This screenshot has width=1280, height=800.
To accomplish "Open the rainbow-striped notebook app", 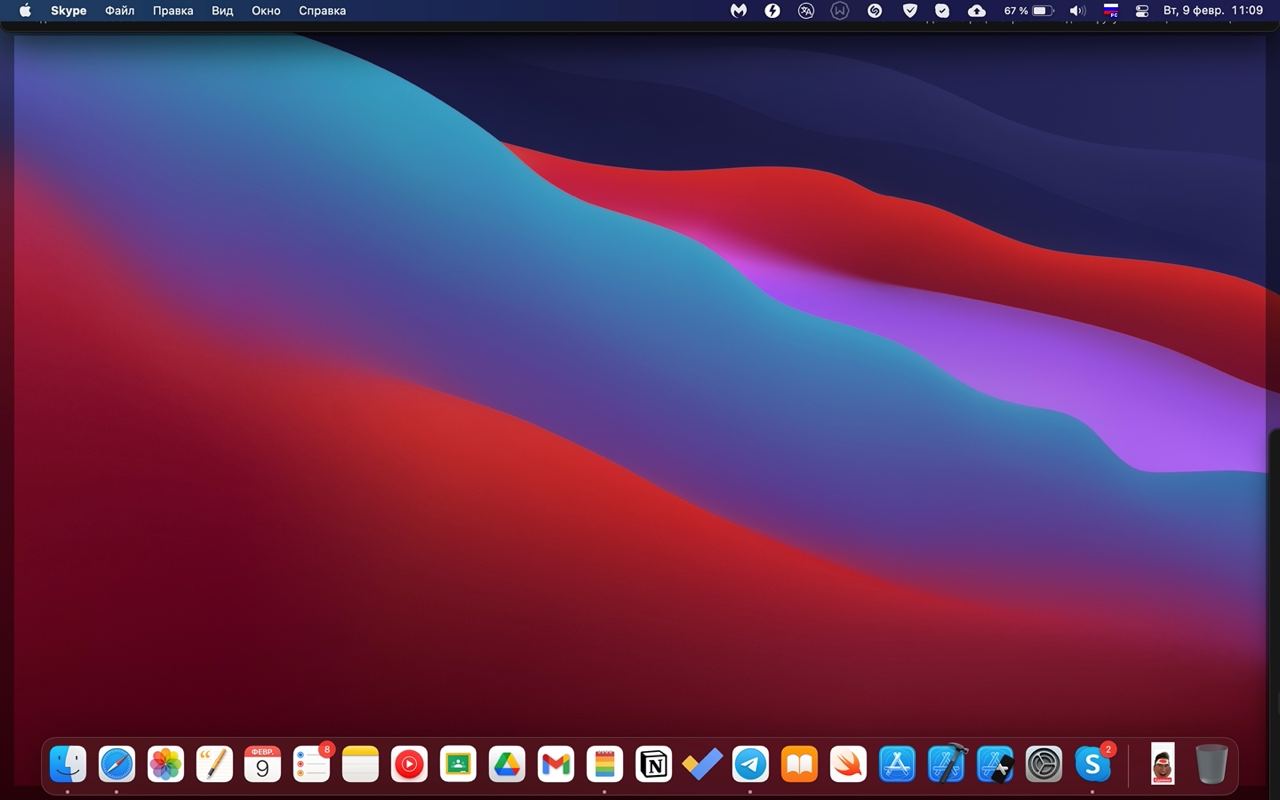I will [x=605, y=765].
